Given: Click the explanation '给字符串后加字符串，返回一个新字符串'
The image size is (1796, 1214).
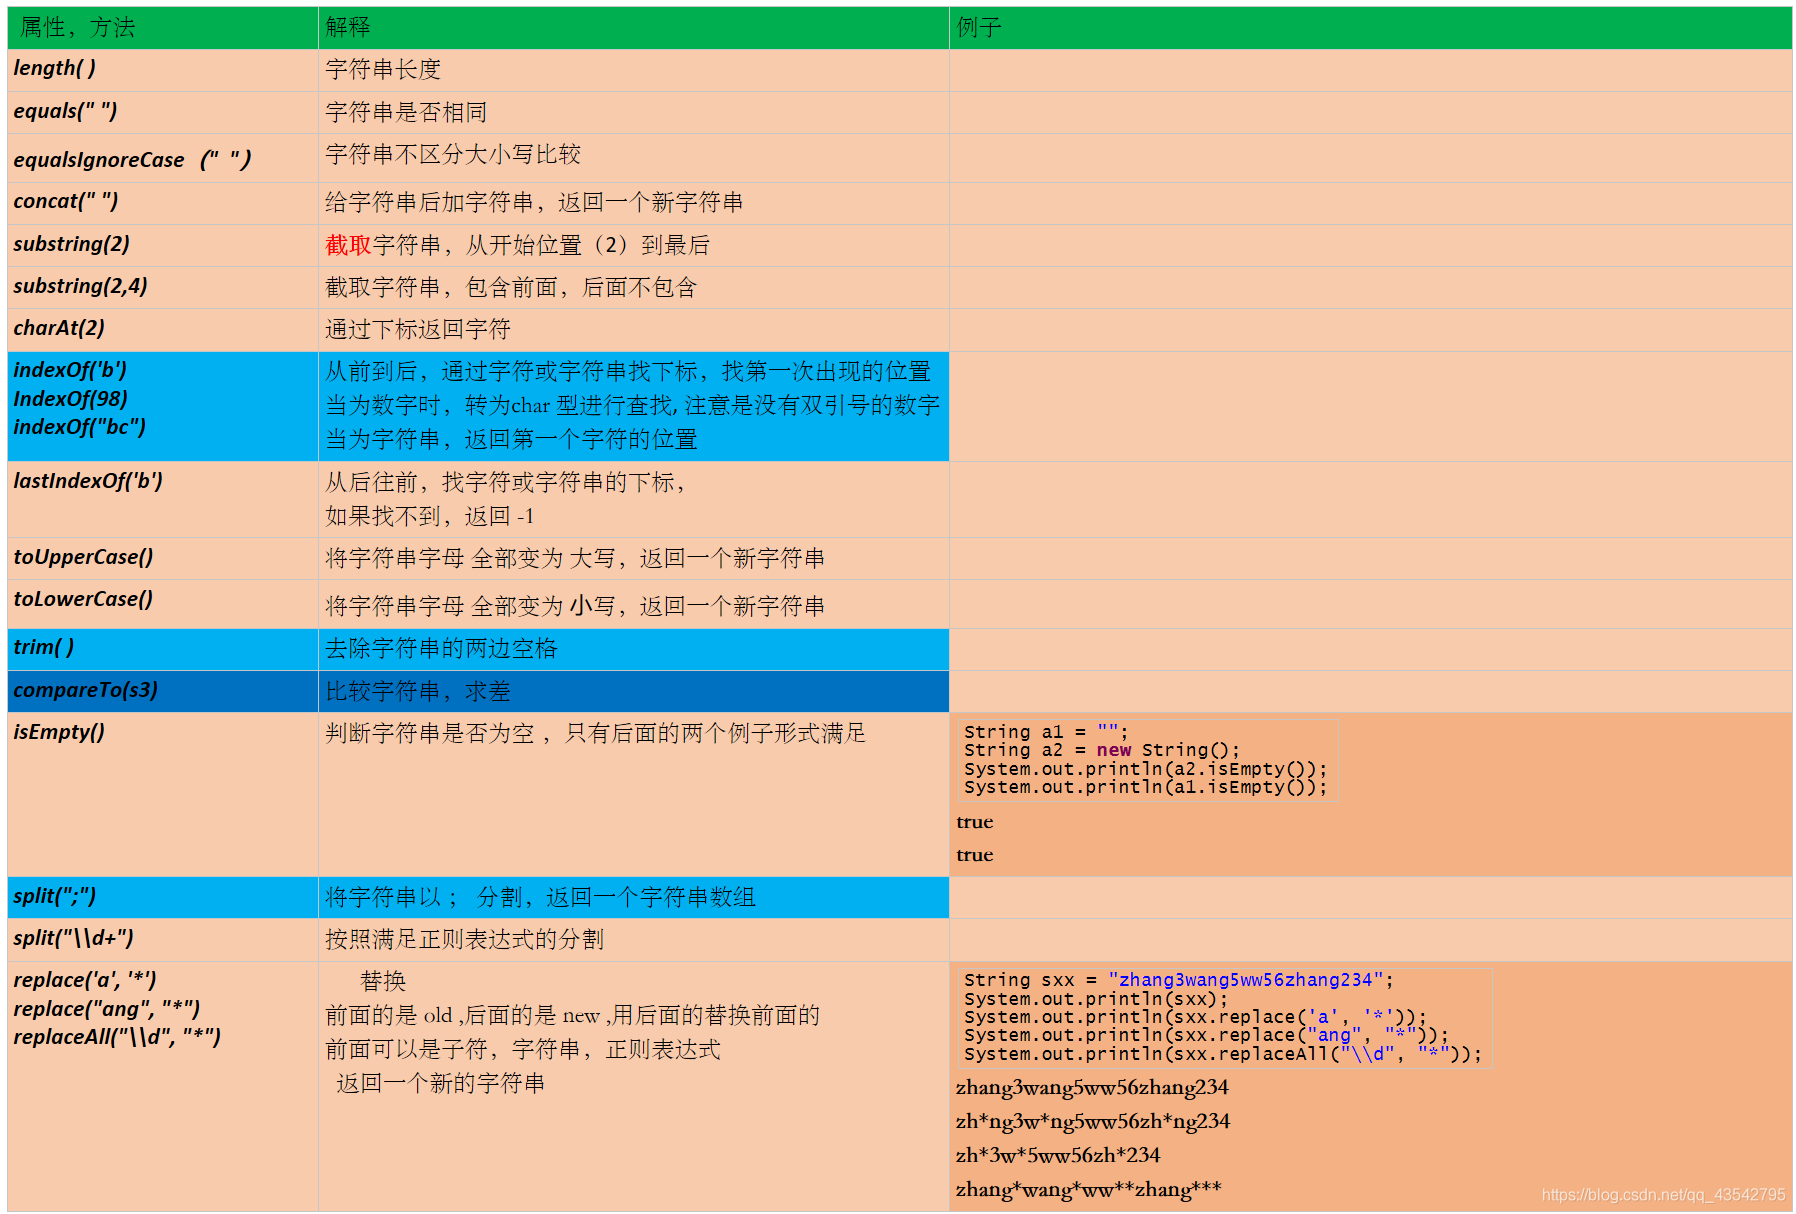Looking at the screenshot, I should 534,202.
